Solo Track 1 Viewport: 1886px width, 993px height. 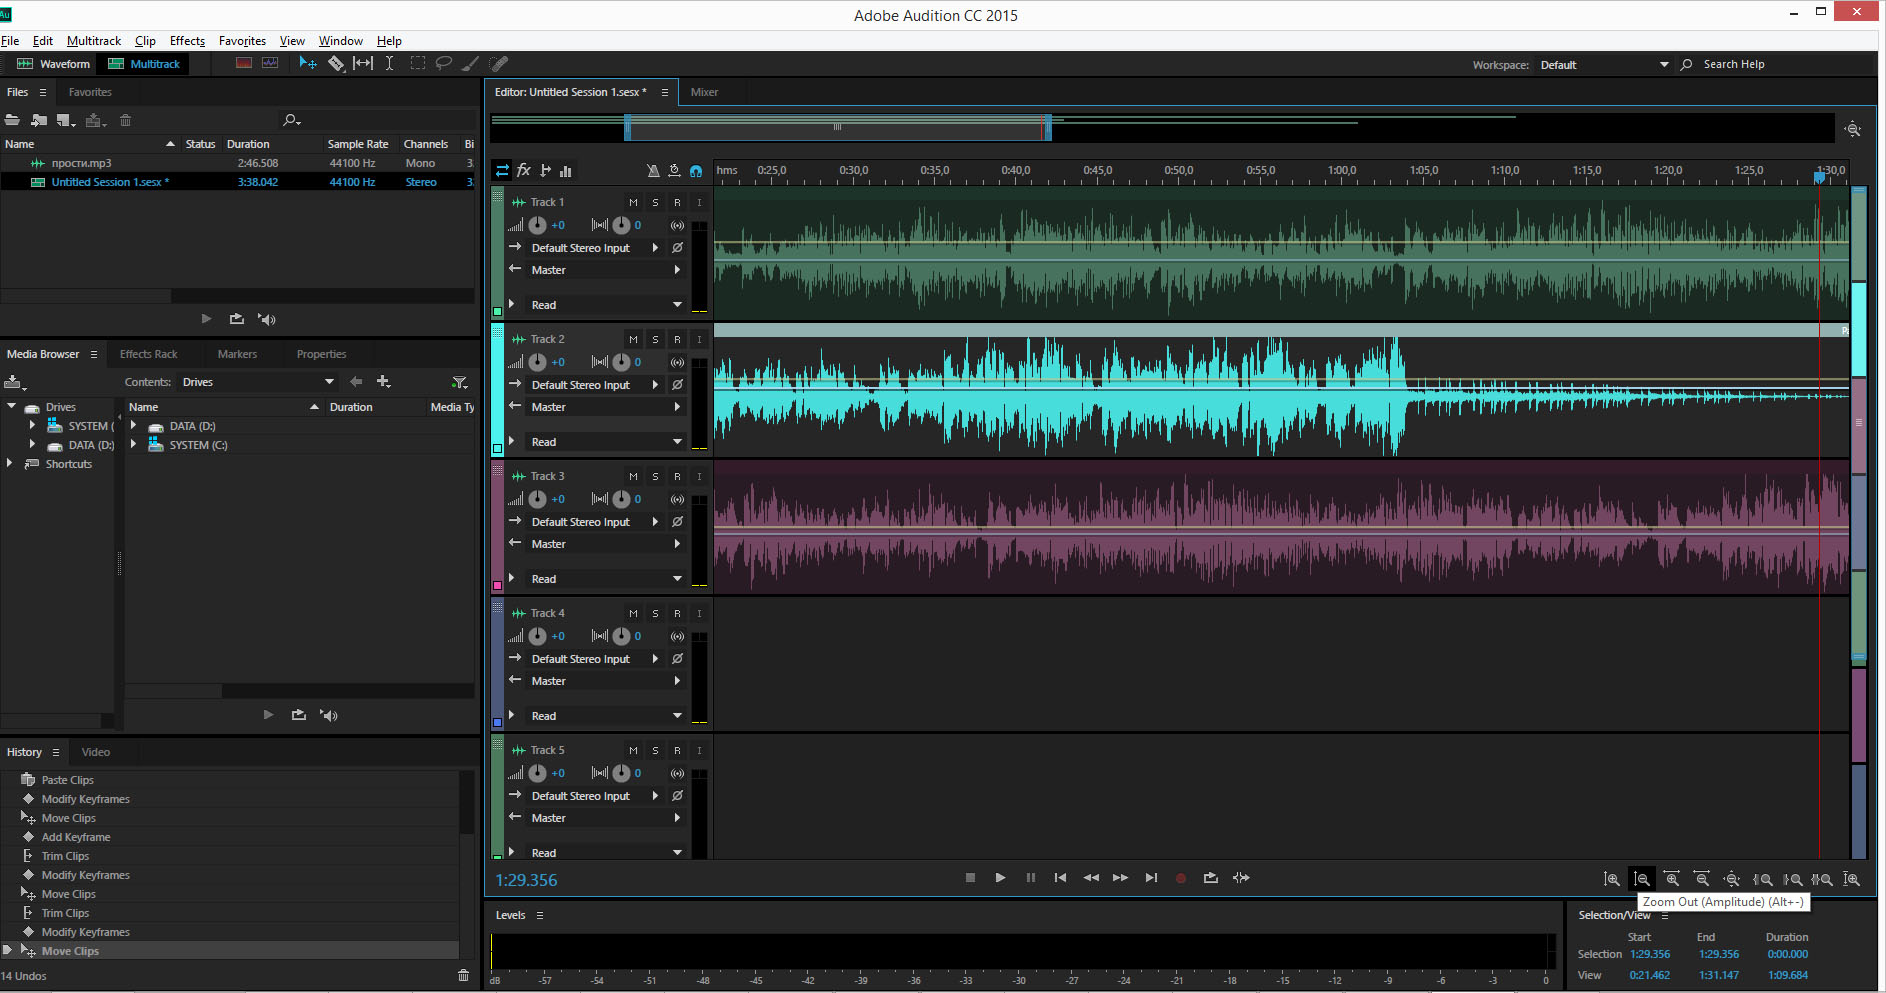[x=655, y=202]
